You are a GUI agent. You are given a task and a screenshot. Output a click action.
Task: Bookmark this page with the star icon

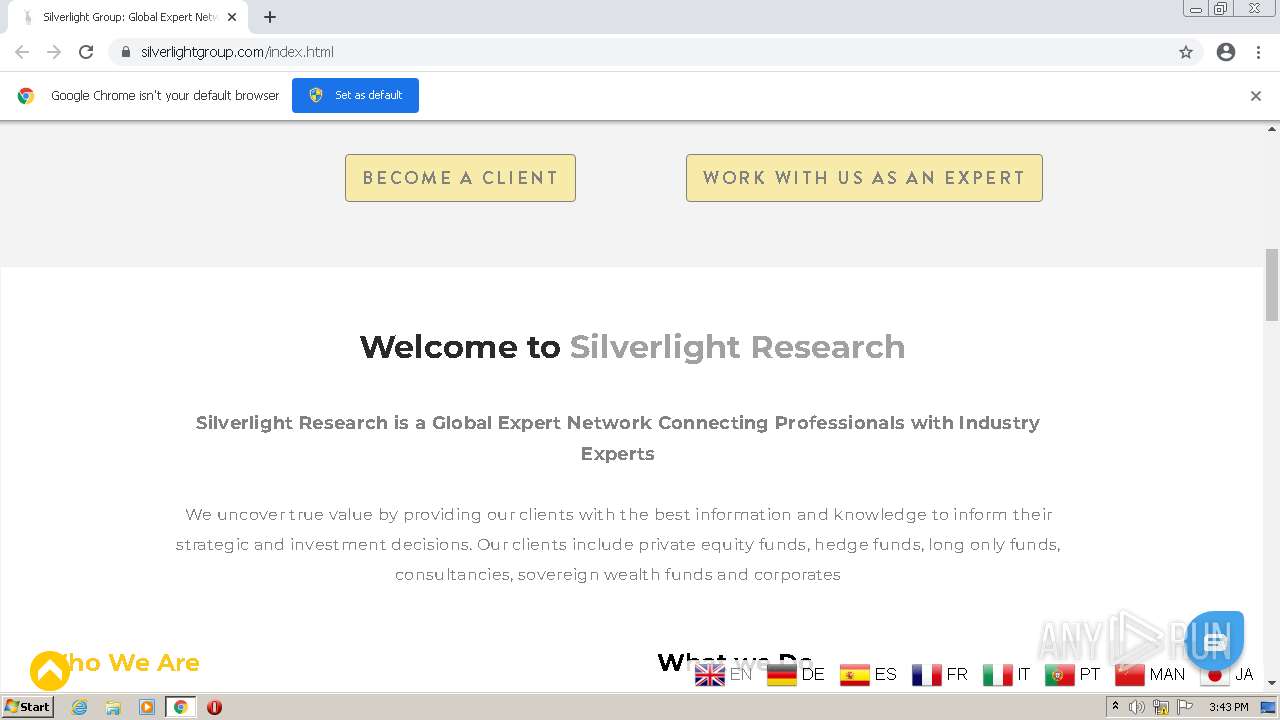tap(1186, 52)
